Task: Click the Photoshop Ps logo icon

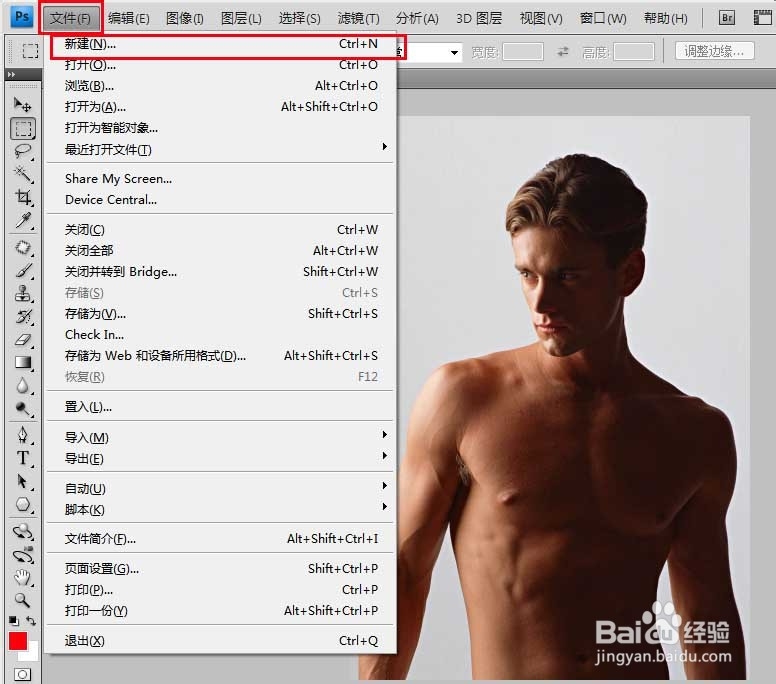Action: click(x=22, y=16)
